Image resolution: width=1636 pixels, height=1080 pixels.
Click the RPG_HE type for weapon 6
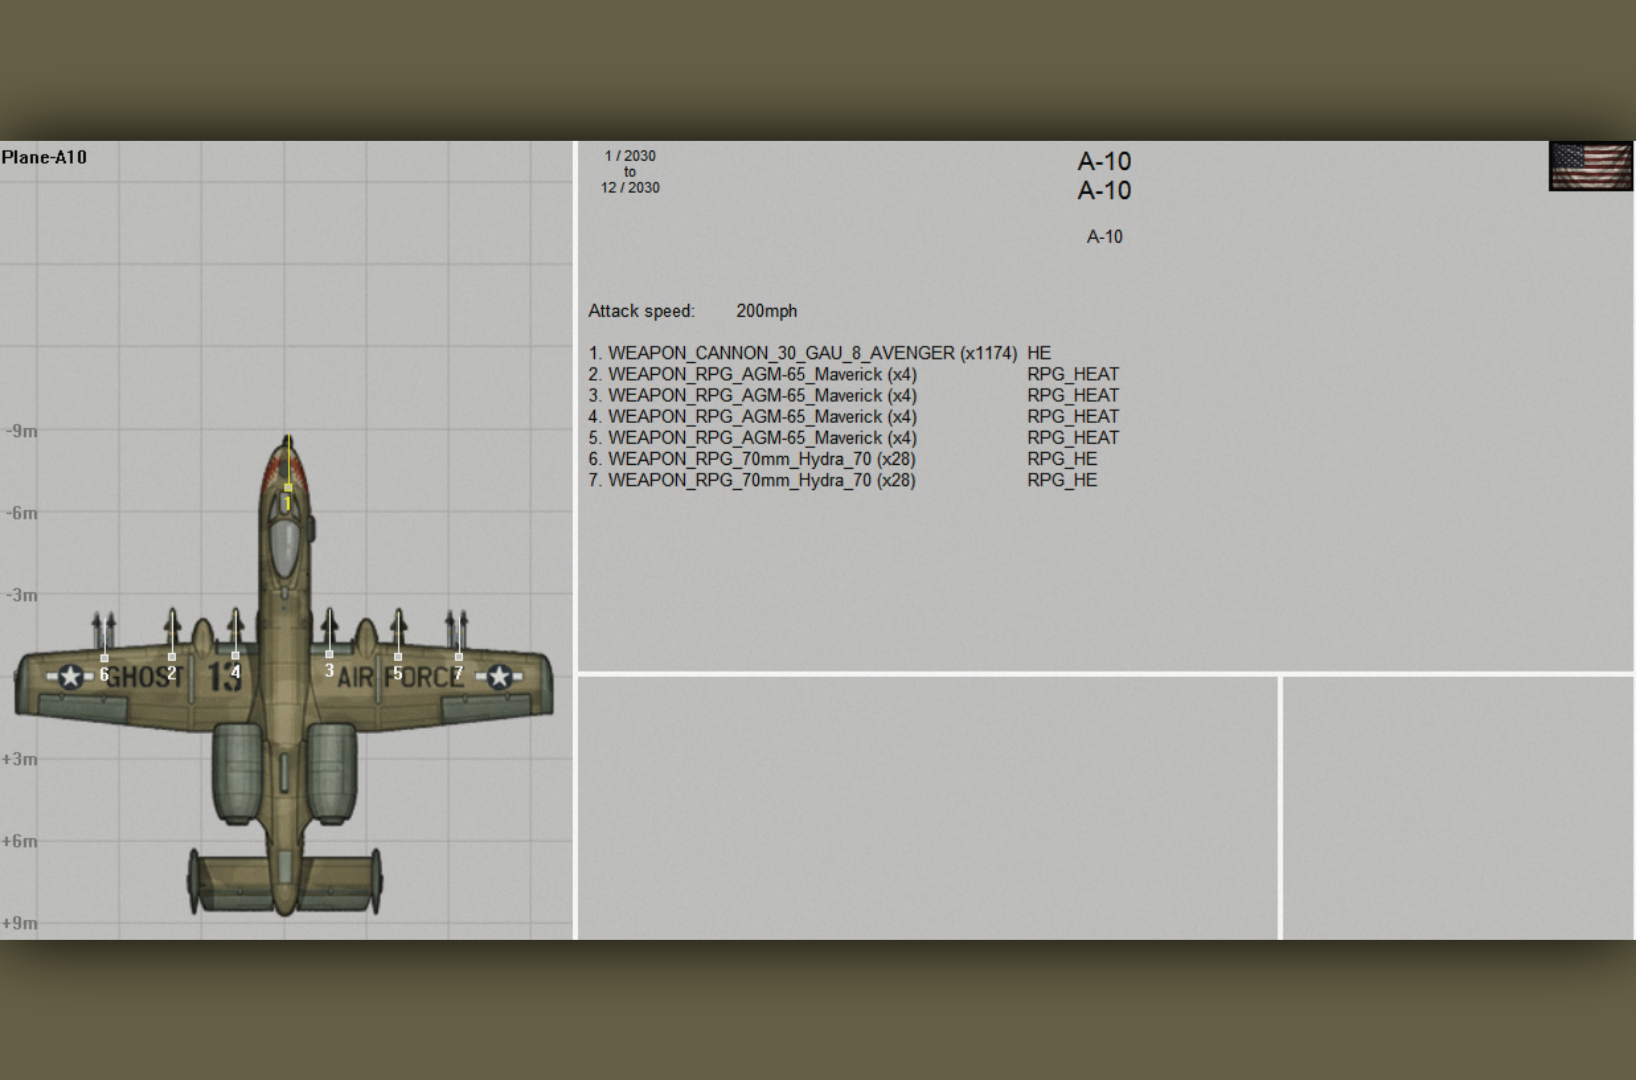tap(1062, 459)
